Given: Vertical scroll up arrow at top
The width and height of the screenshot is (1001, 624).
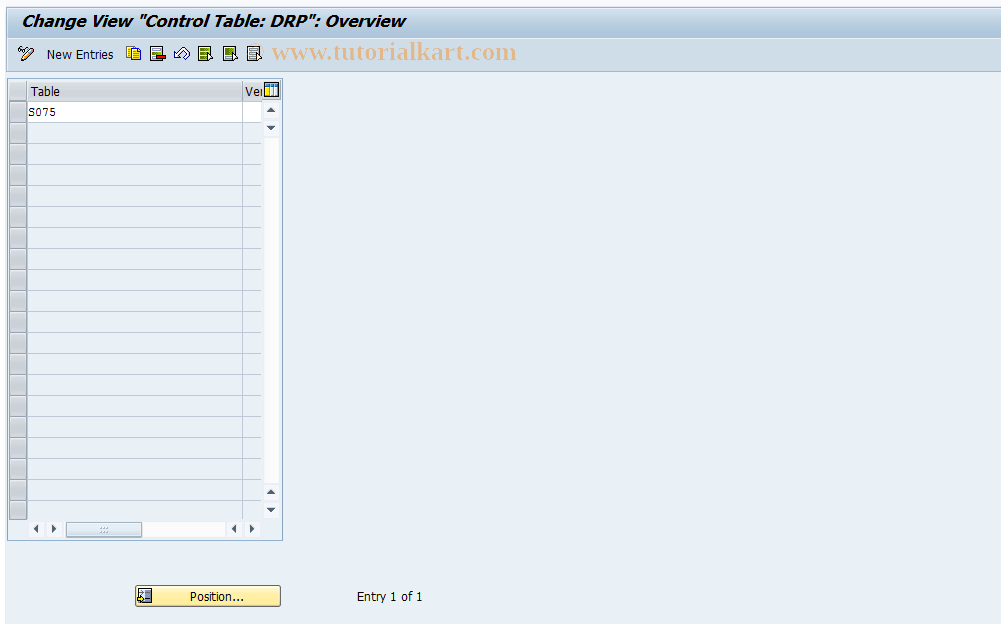Looking at the screenshot, I should pos(271,110).
